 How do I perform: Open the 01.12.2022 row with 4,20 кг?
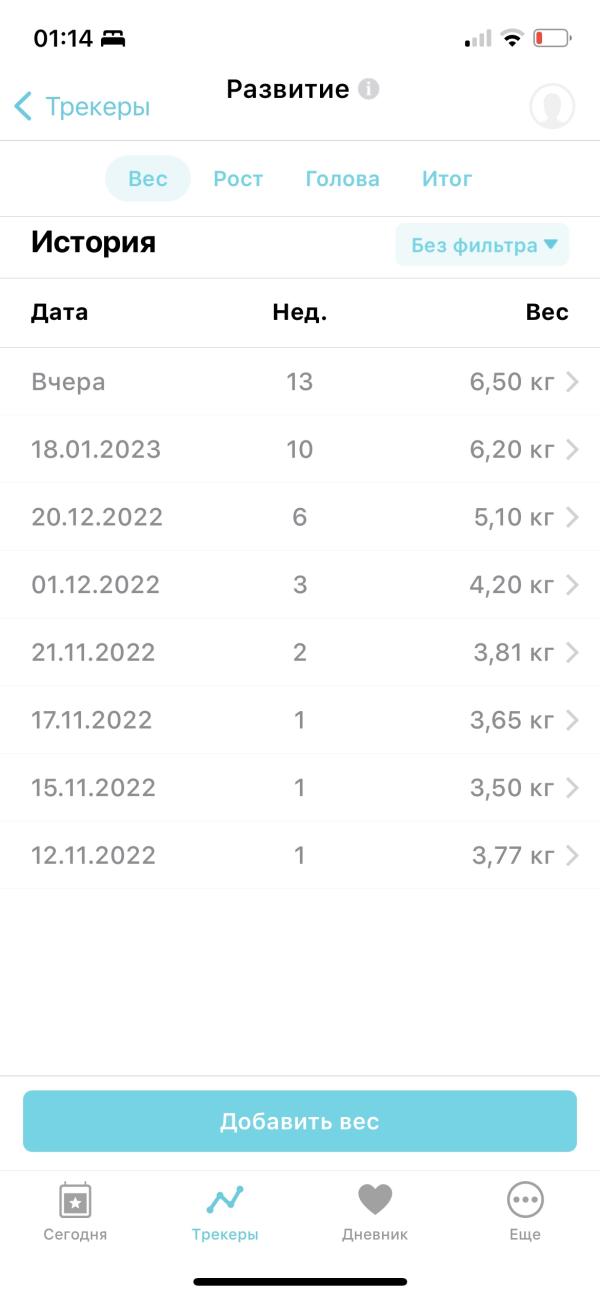(300, 585)
